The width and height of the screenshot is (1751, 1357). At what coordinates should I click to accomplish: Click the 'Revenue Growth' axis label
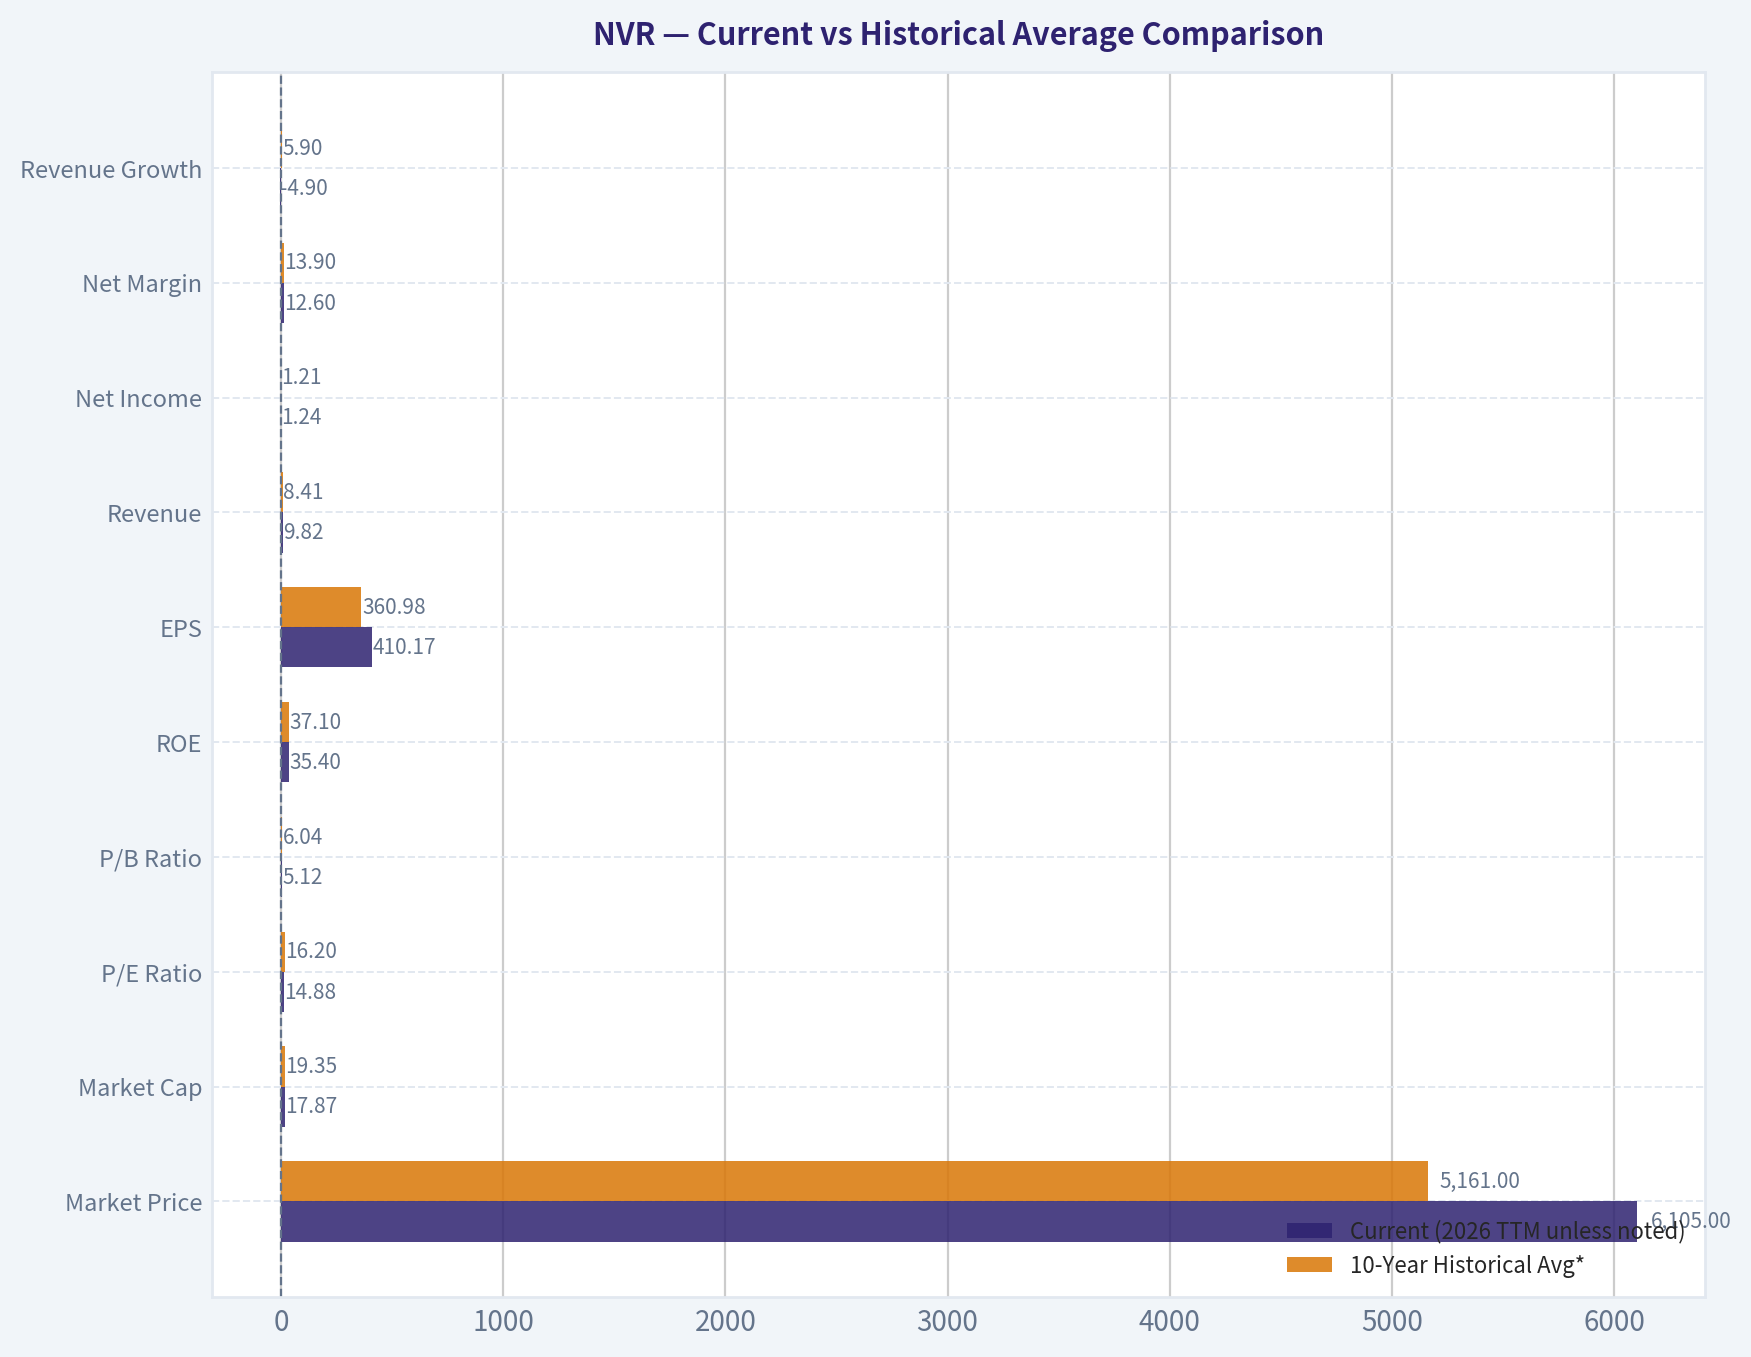[x=111, y=170]
